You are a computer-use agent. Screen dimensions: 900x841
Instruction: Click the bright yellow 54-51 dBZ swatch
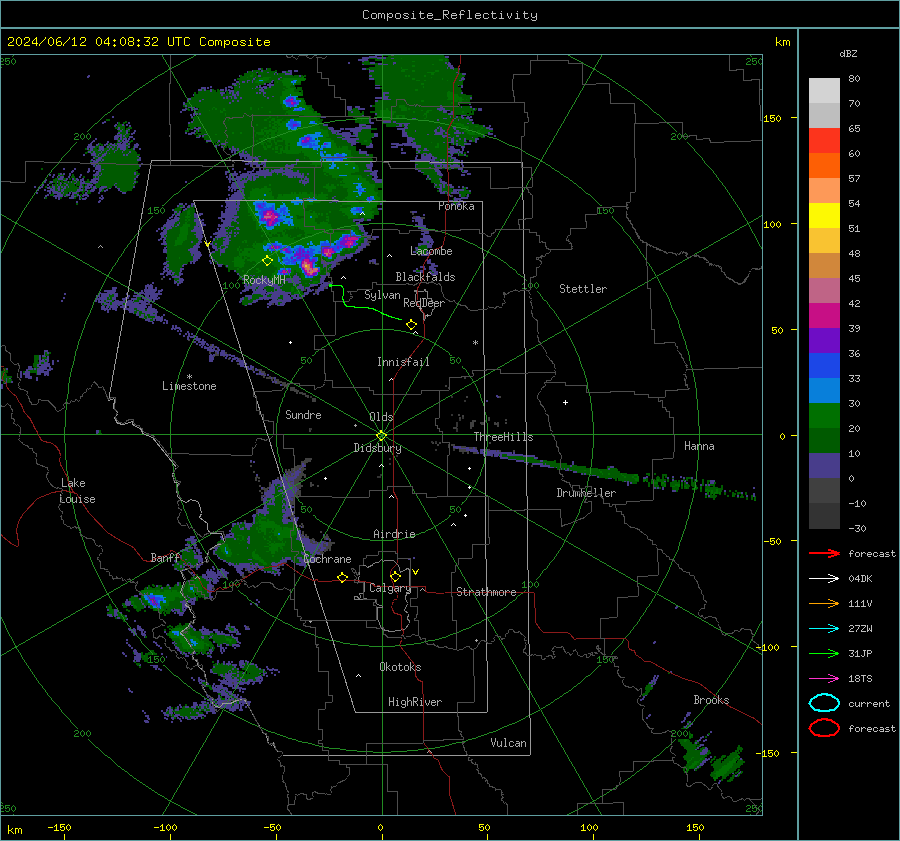(824, 216)
